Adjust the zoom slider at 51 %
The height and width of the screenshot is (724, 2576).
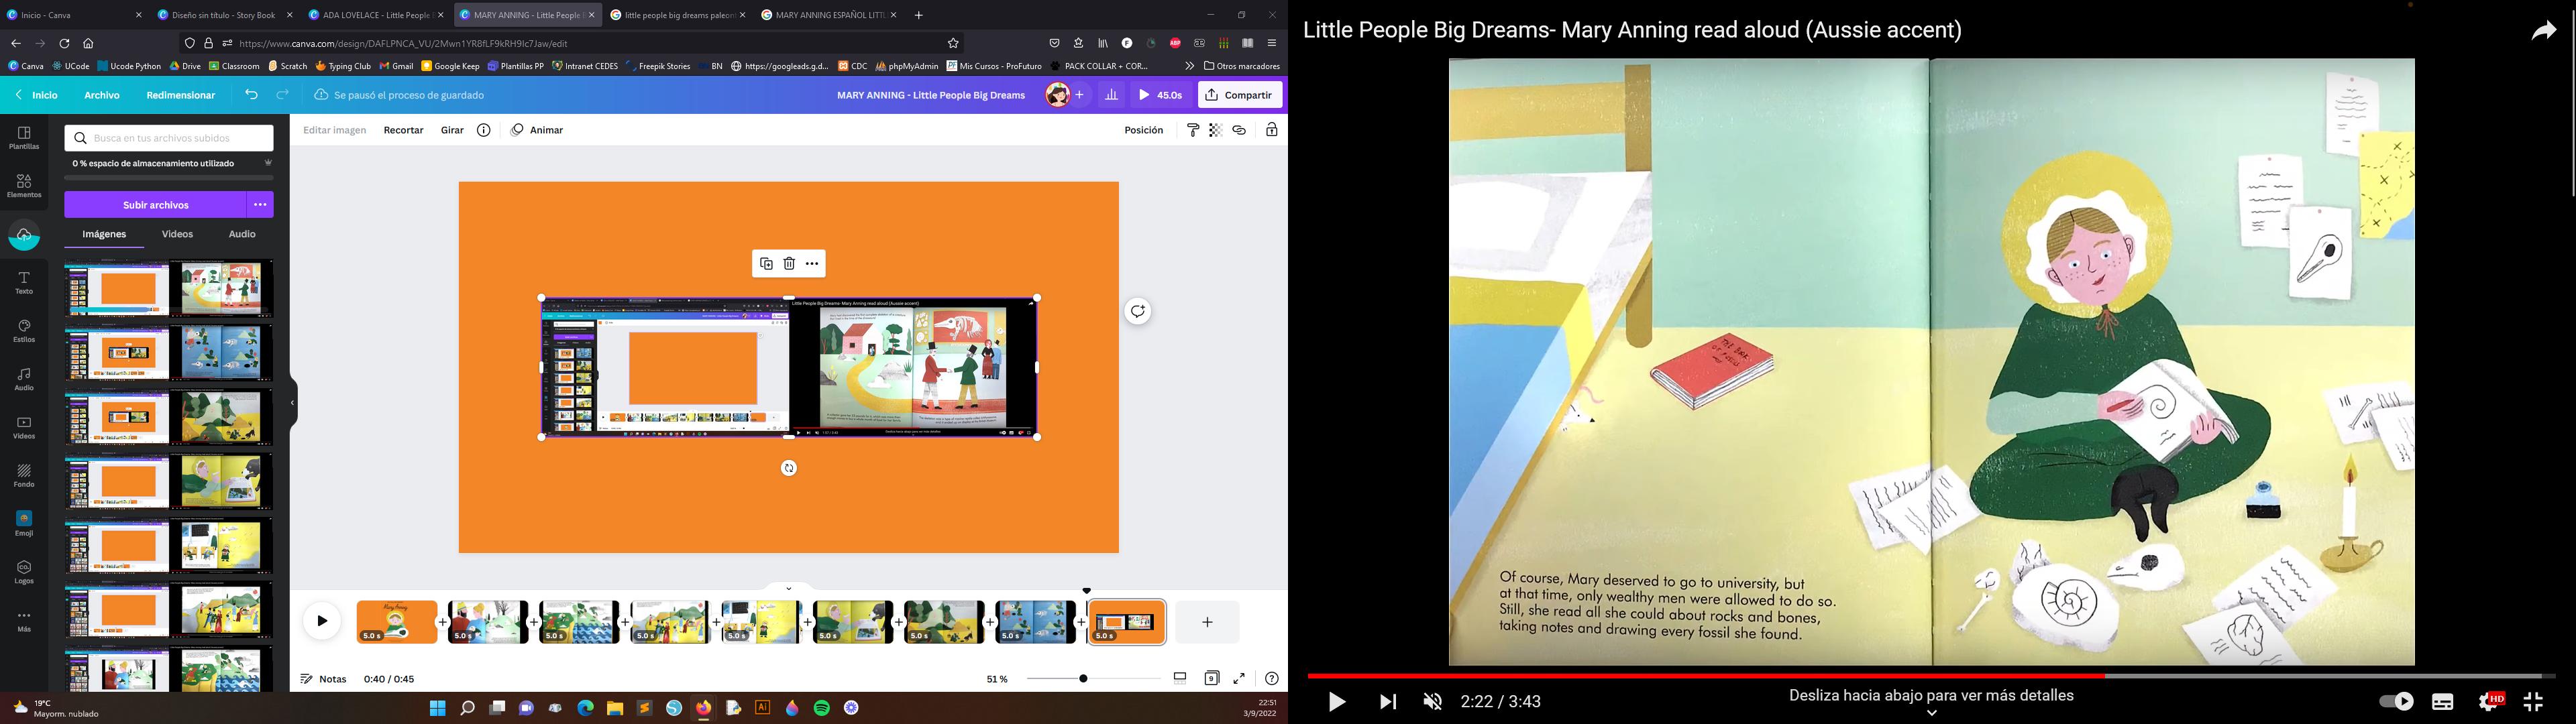pos(1083,679)
